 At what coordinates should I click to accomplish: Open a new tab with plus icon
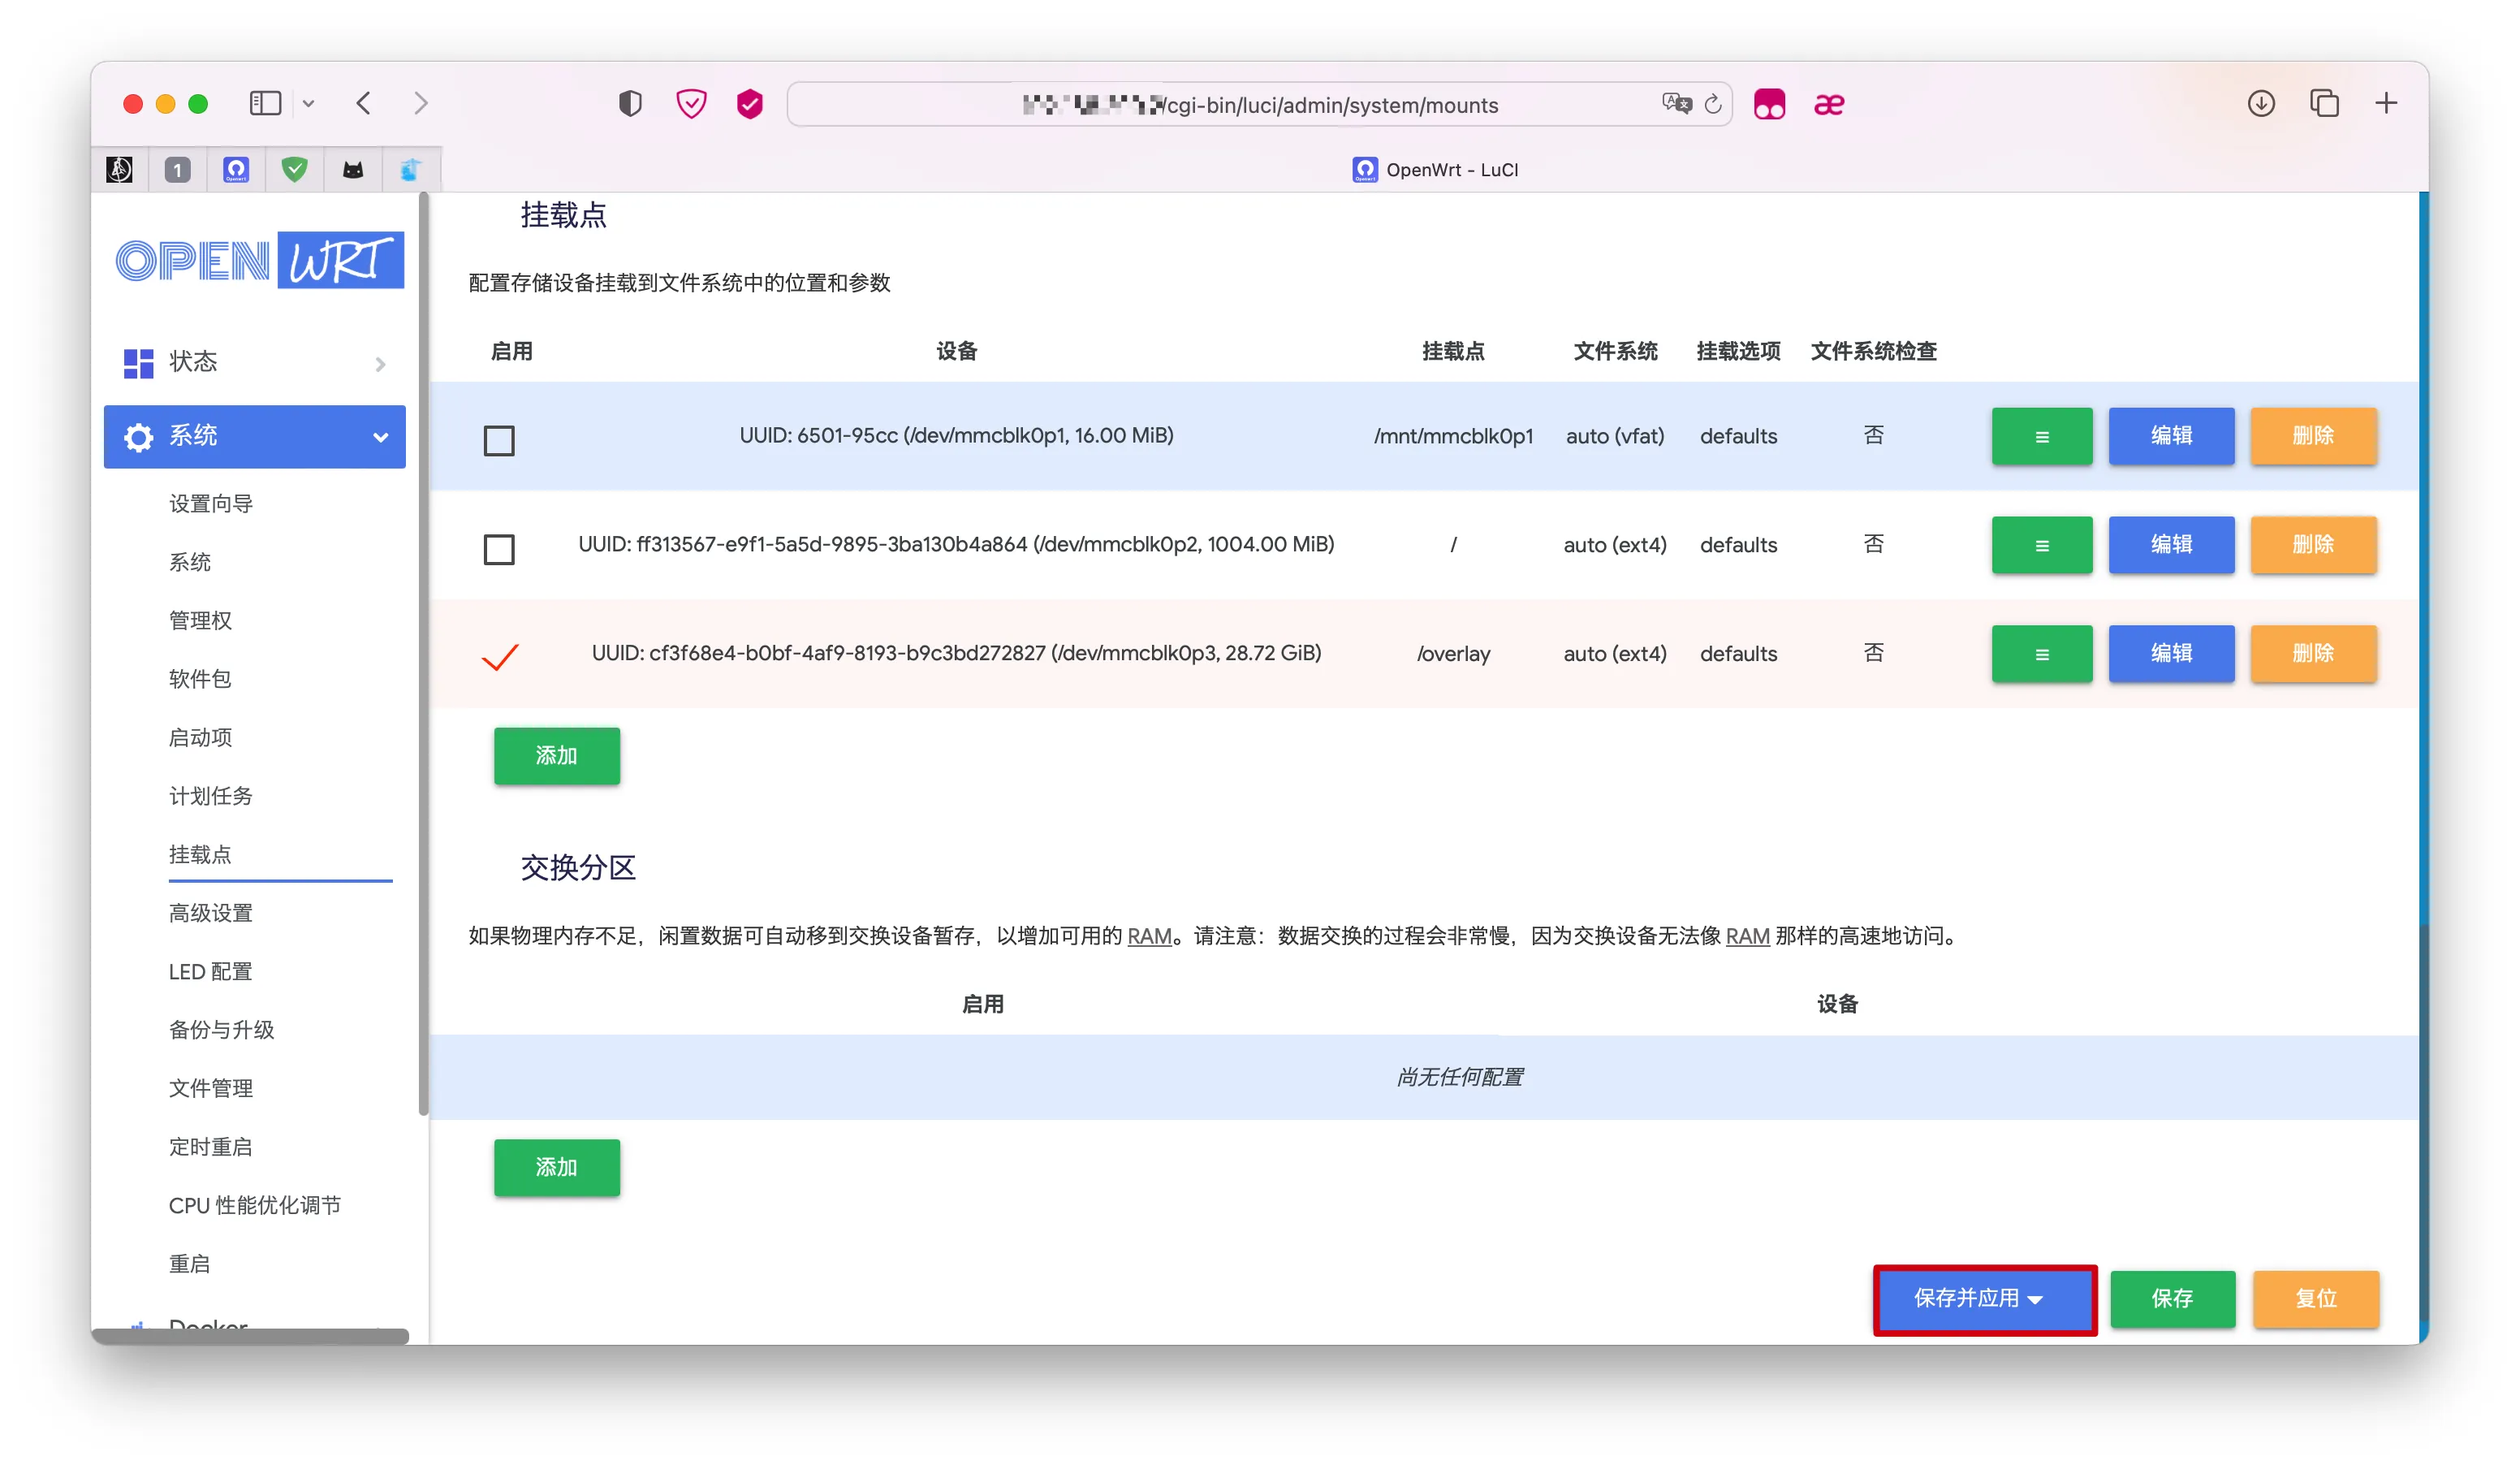pyautogui.click(x=2386, y=103)
